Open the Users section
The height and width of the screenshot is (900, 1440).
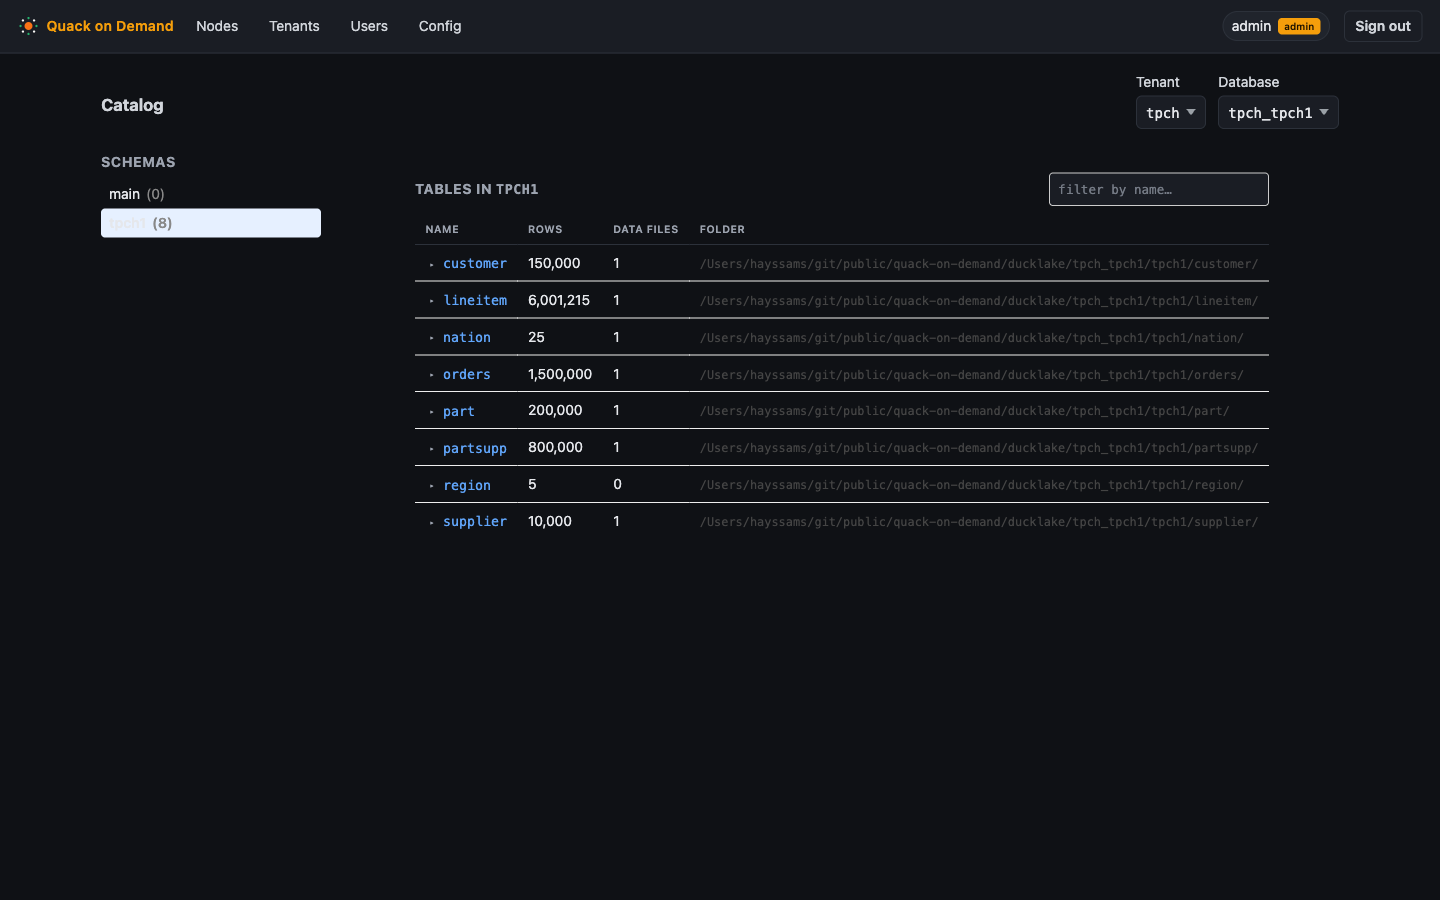369,26
